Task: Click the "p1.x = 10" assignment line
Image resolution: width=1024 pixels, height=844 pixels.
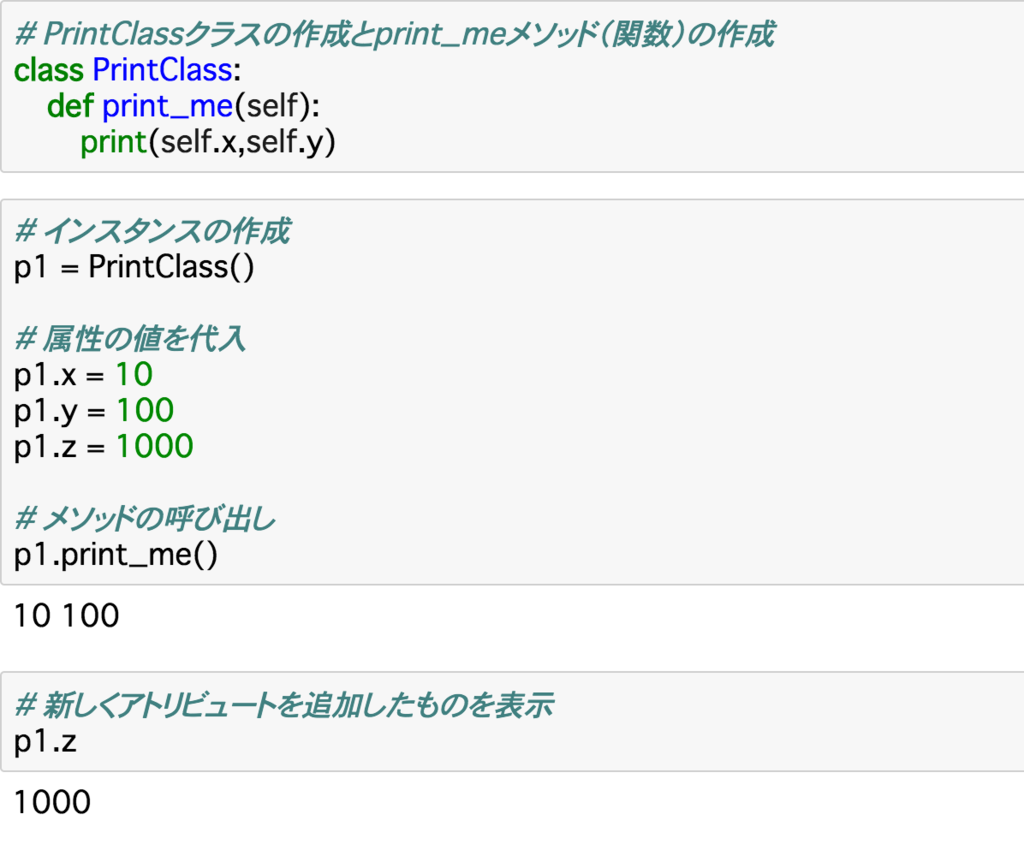Action: [84, 375]
